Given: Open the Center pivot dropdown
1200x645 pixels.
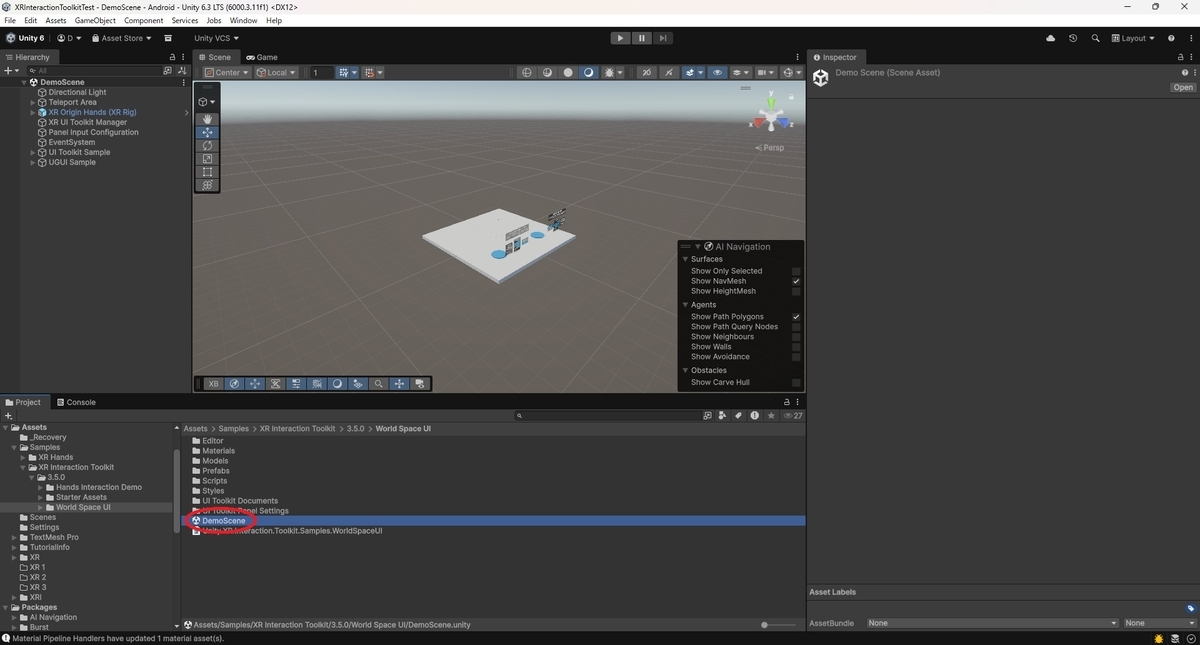Looking at the screenshot, I should click(x=226, y=72).
